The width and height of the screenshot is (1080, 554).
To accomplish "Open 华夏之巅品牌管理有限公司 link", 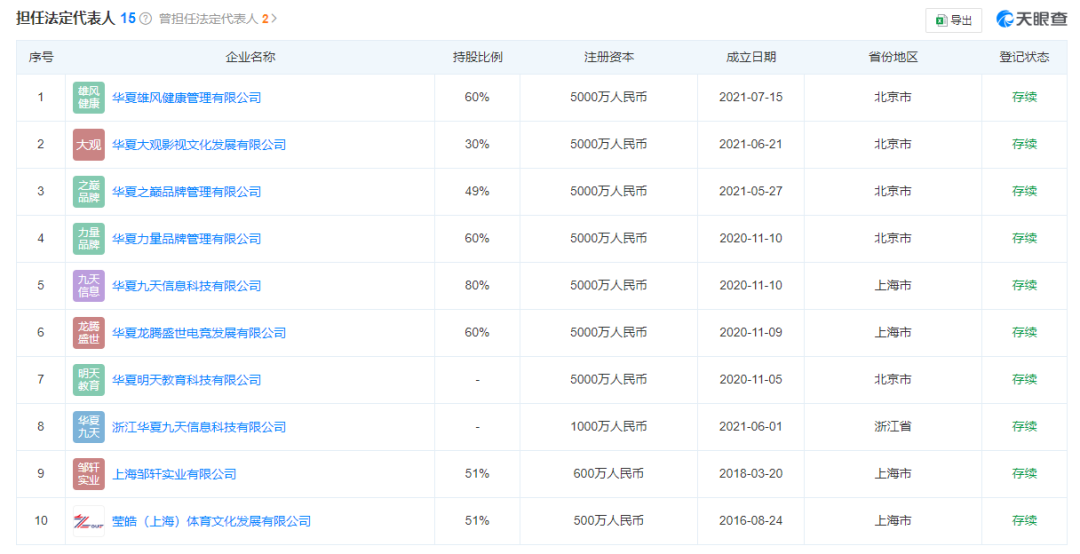I will 187,192.
